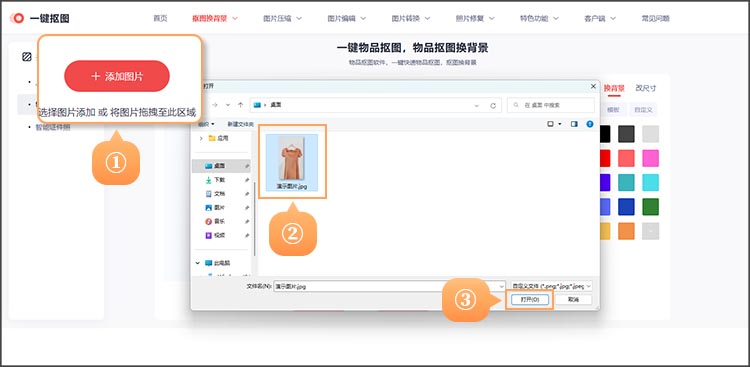Screen dimensions: 750x367
Task: Expand the address bar history dropdown
Action: (476, 105)
